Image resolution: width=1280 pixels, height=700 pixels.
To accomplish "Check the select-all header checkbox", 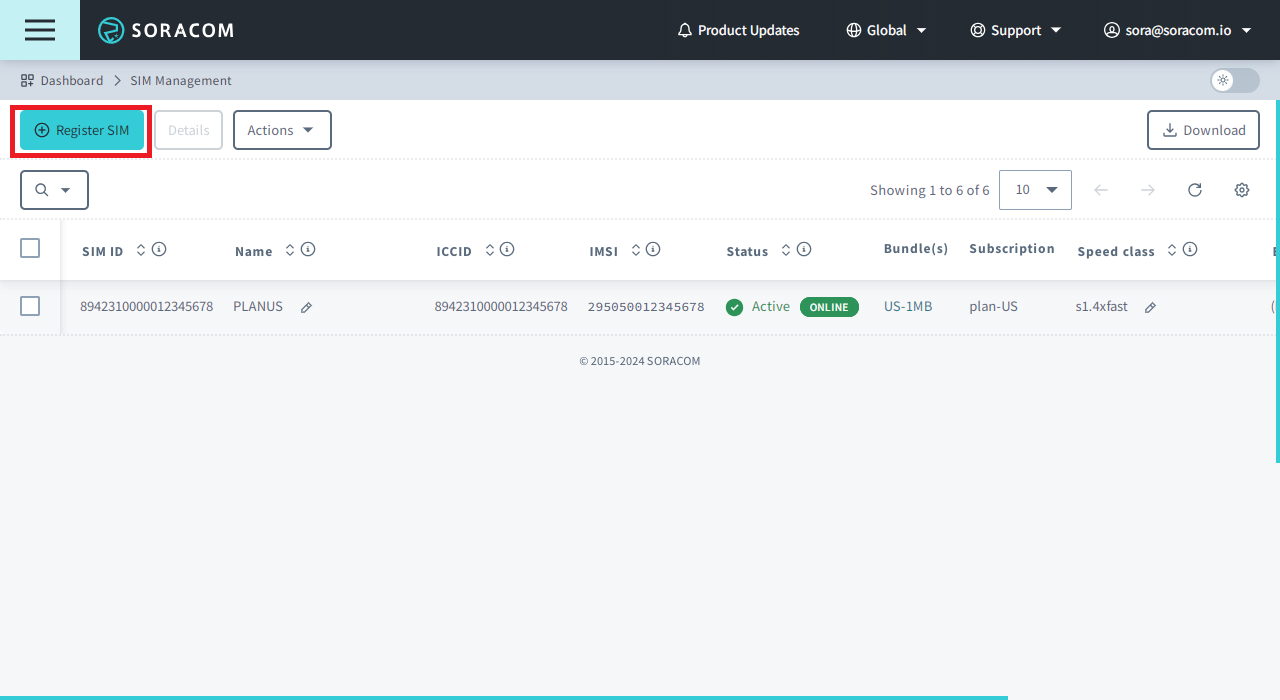I will click(30, 248).
